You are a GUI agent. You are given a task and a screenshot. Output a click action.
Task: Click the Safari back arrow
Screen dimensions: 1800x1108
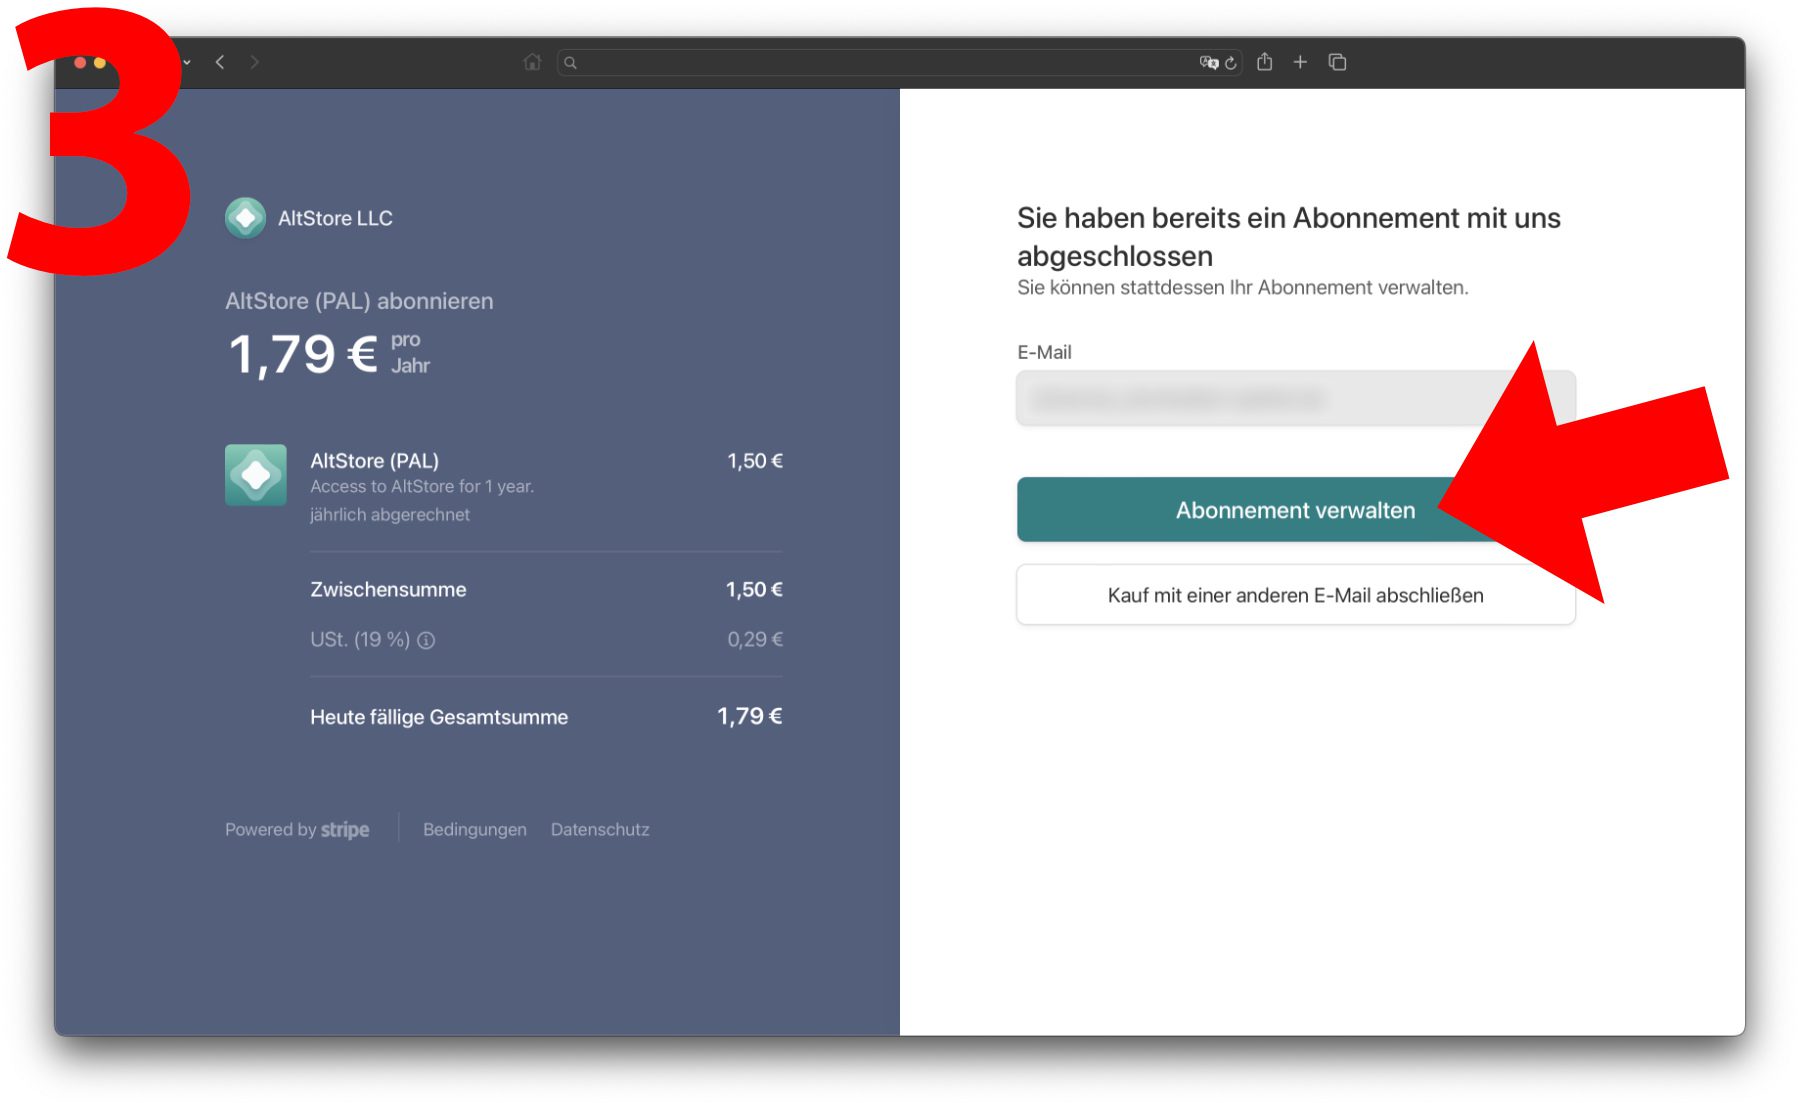pyautogui.click(x=220, y=62)
